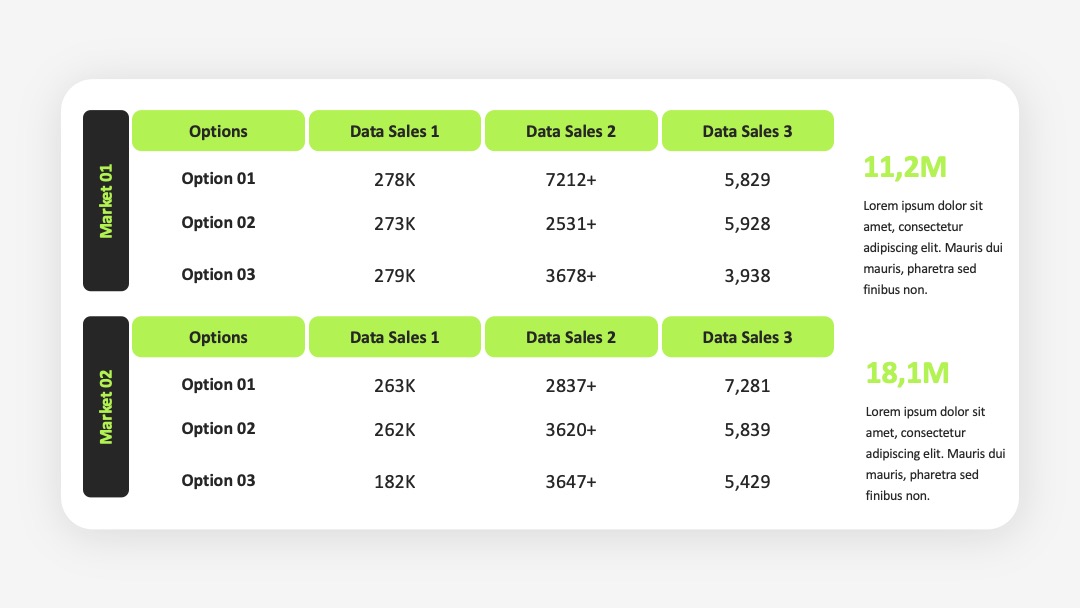
Task: Select the 11,2M green heading
Action: [904, 167]
